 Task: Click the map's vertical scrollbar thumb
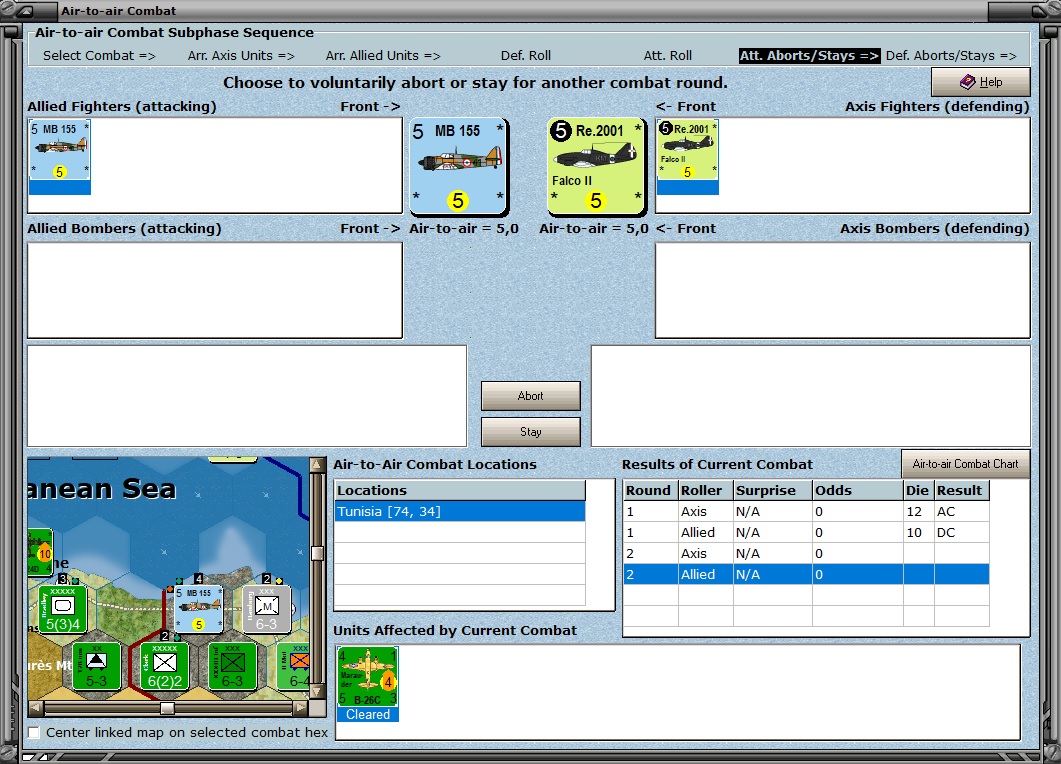[x=317, y=553]
